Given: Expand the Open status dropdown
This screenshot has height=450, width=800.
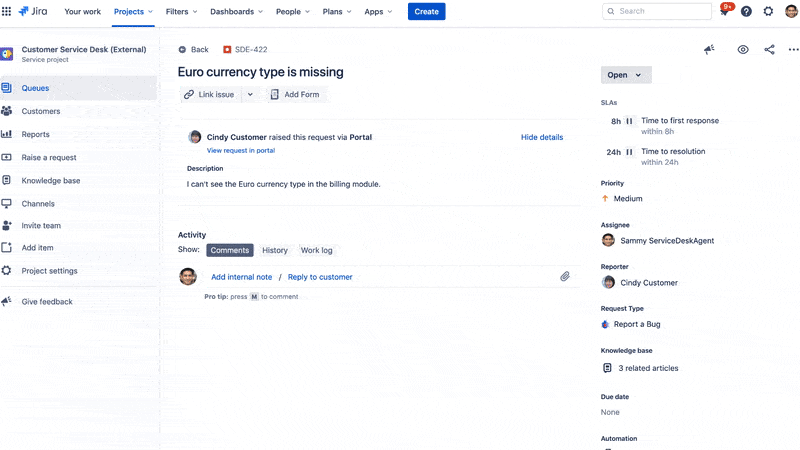Looking at the screenshot, I should pos(626,75).
